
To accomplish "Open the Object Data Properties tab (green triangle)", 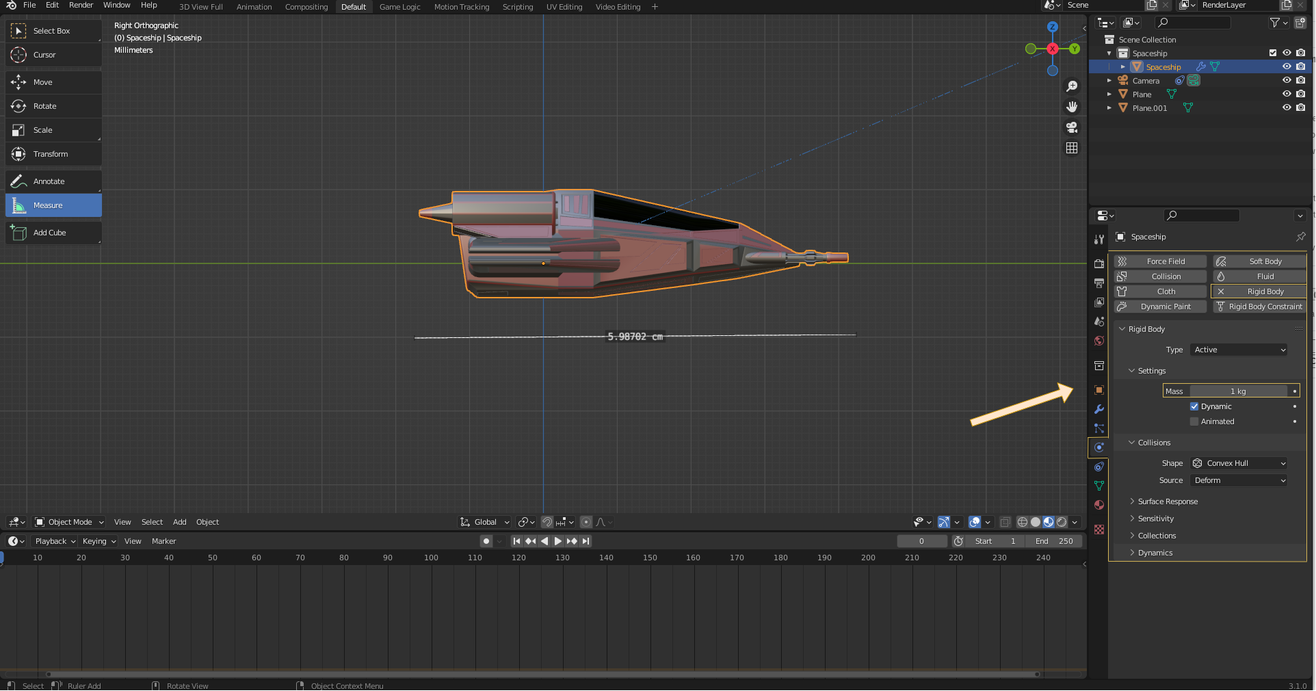I will 1098,486.
